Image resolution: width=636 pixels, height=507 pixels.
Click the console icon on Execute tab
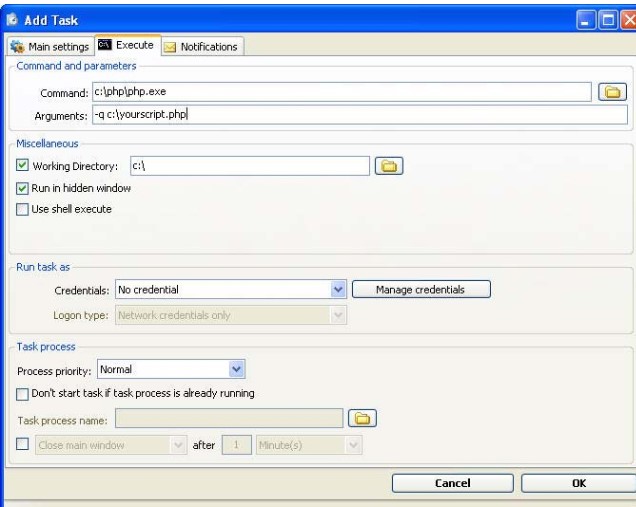click(x=105, y=45)
